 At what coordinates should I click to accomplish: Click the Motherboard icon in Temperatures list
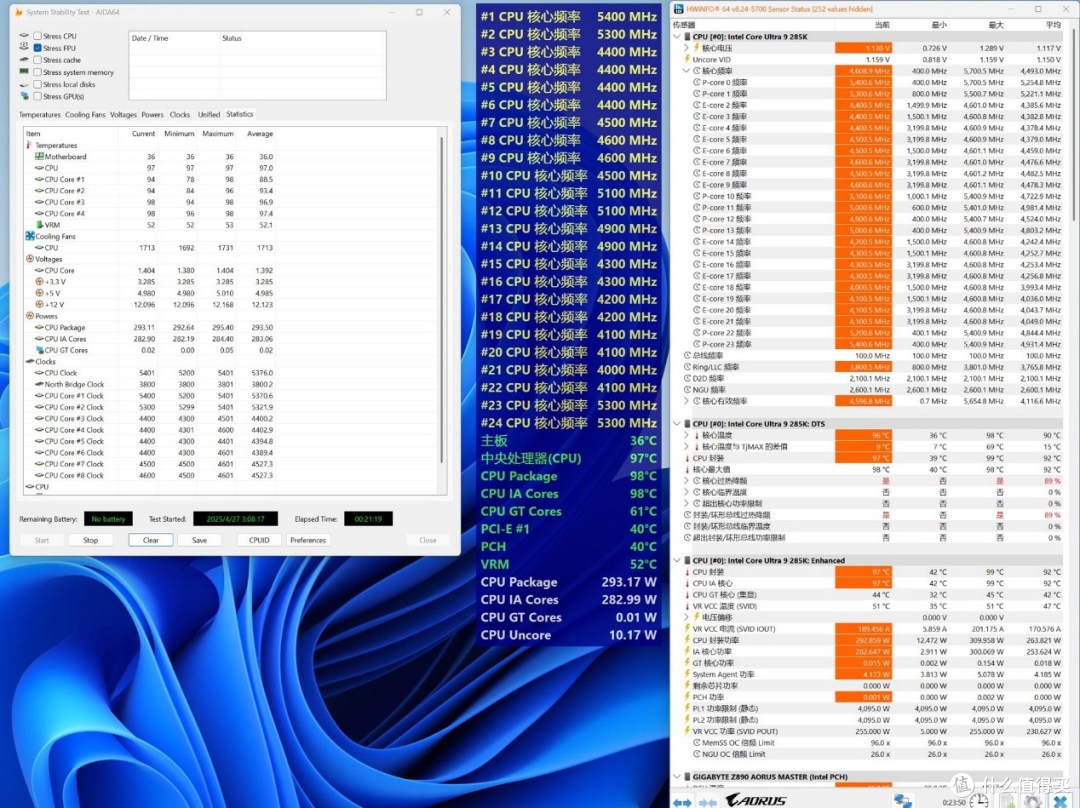39,156
